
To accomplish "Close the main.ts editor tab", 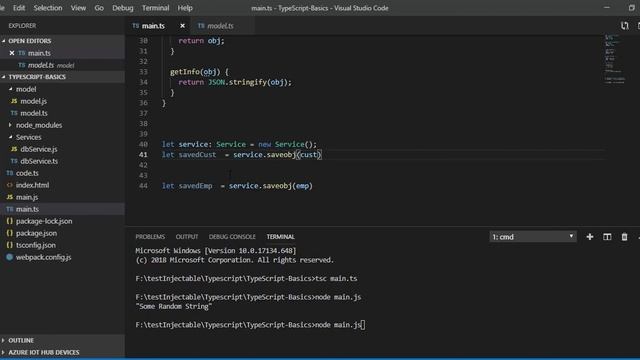I will pos(182,26).
